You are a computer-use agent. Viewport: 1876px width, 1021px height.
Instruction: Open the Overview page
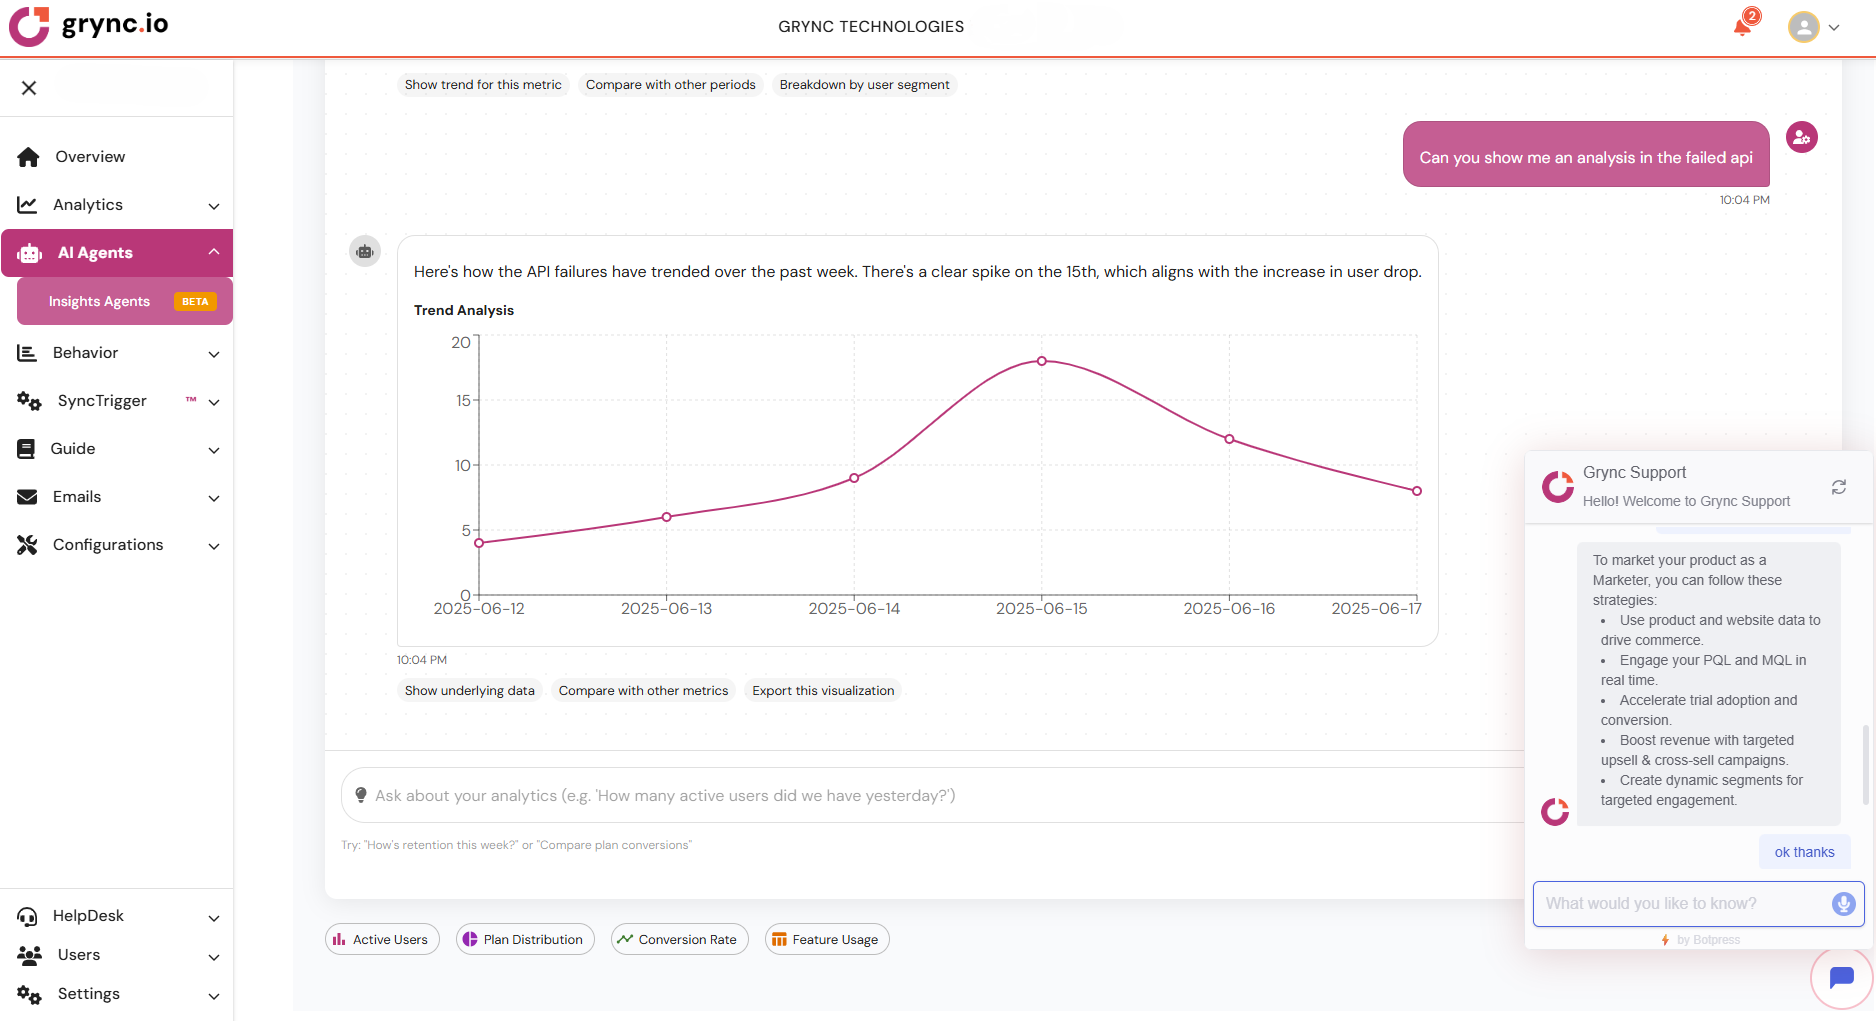click(x=90, y=157)
